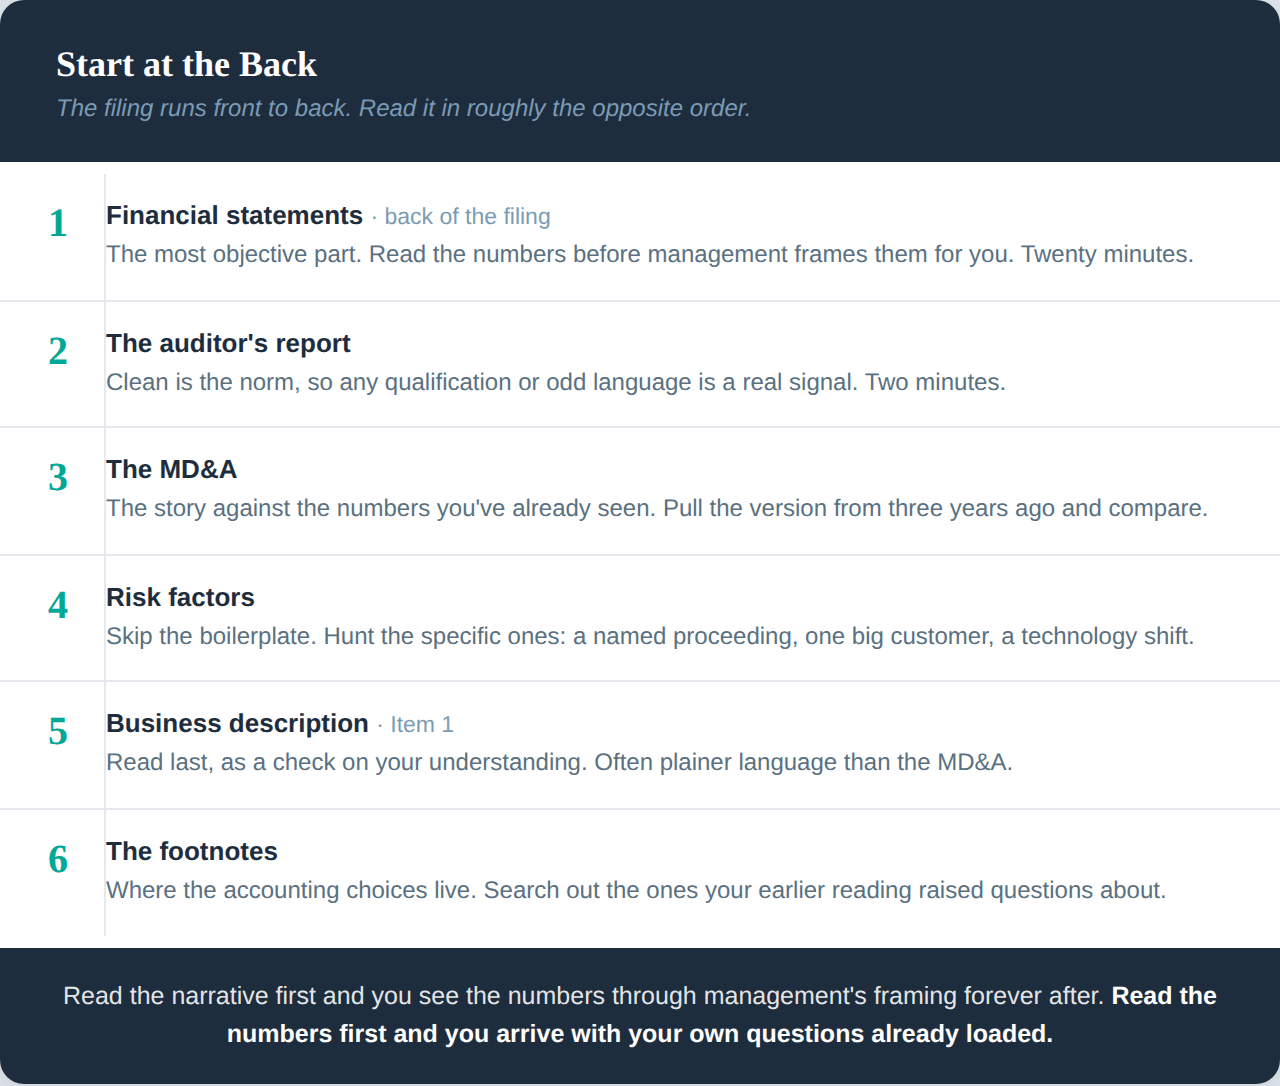This screenshot has width=1280, height=1086.
Task: Click the 'Clean is the norm' description
Action: point(556,382)
